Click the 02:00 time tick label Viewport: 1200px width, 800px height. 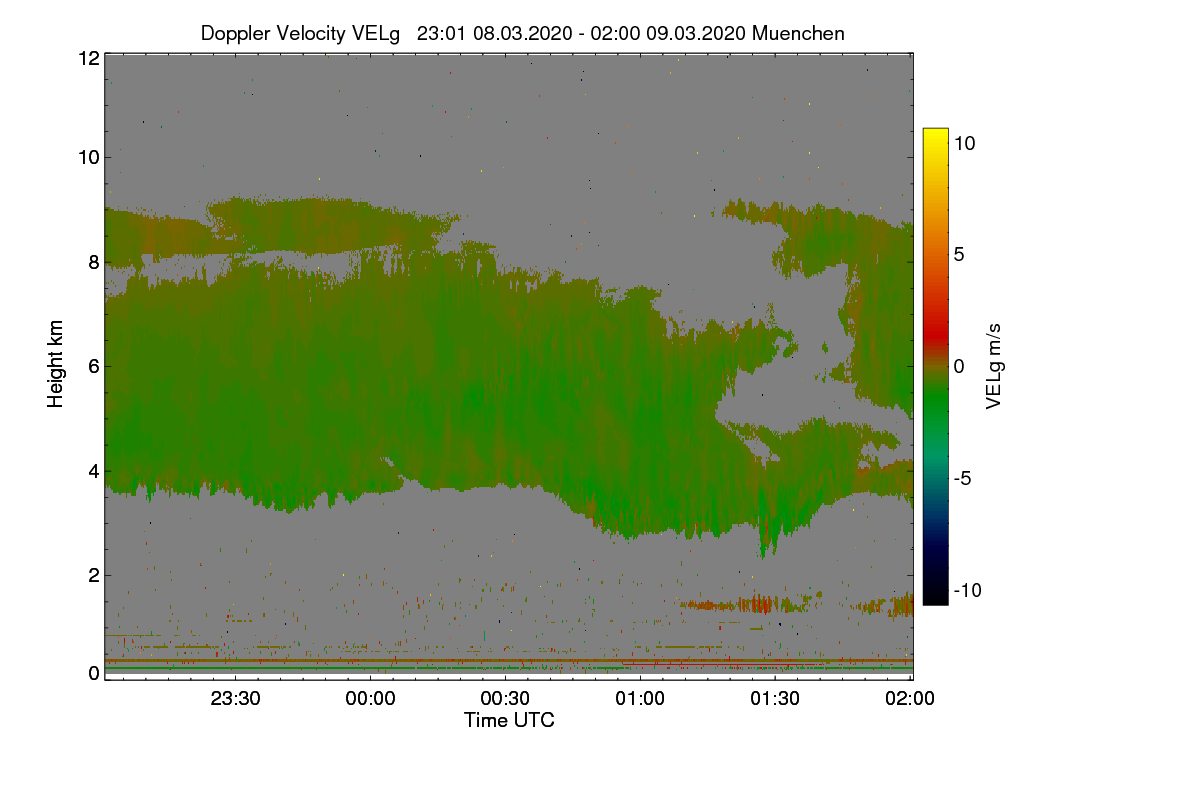910,698
